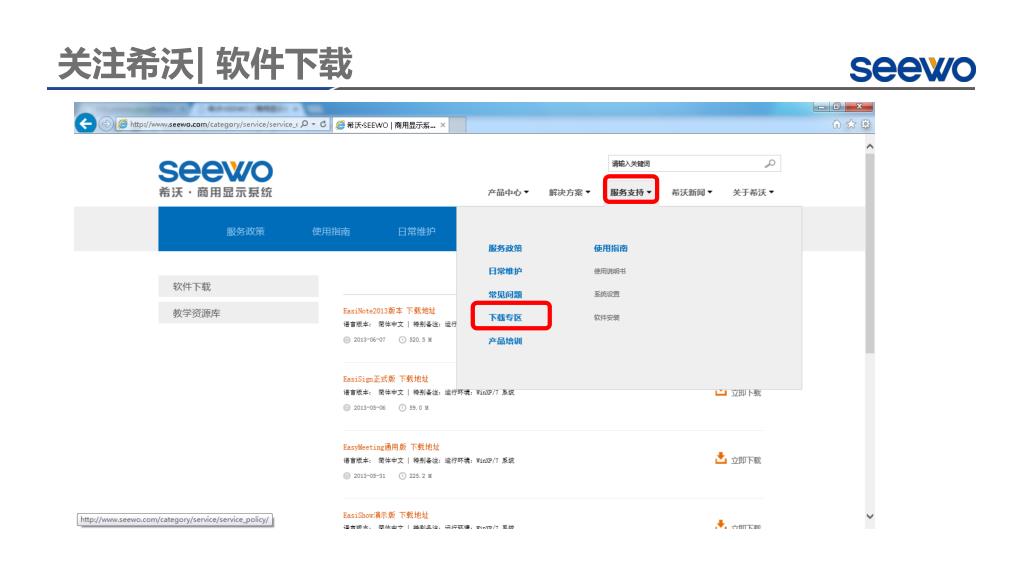
Task: Click the browser forward arrow button
Action: 106,123
